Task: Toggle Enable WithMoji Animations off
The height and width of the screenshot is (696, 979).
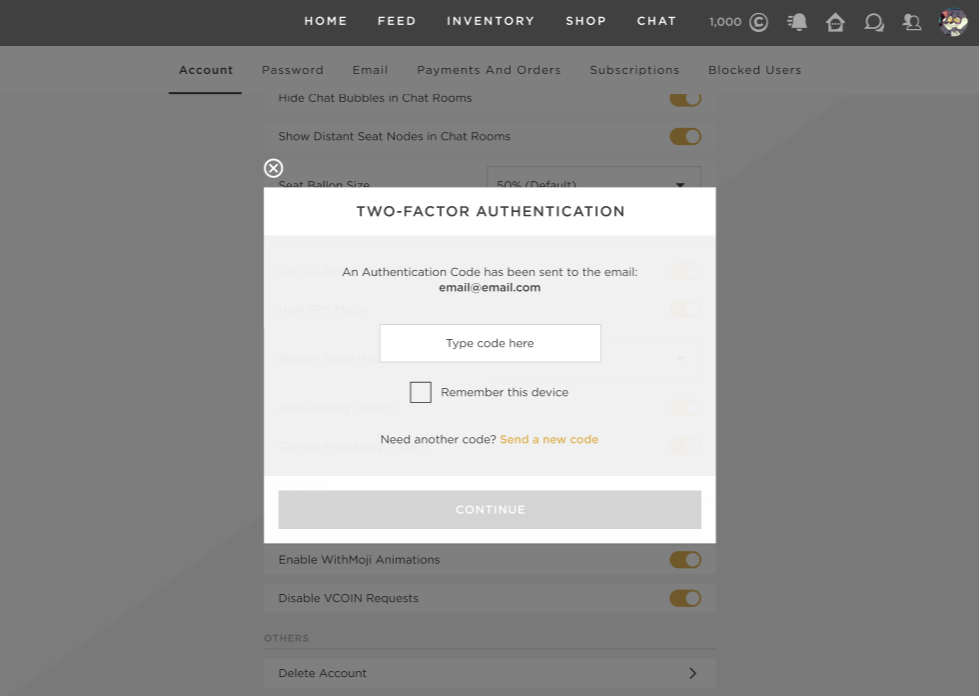Action: click(685, 560)
